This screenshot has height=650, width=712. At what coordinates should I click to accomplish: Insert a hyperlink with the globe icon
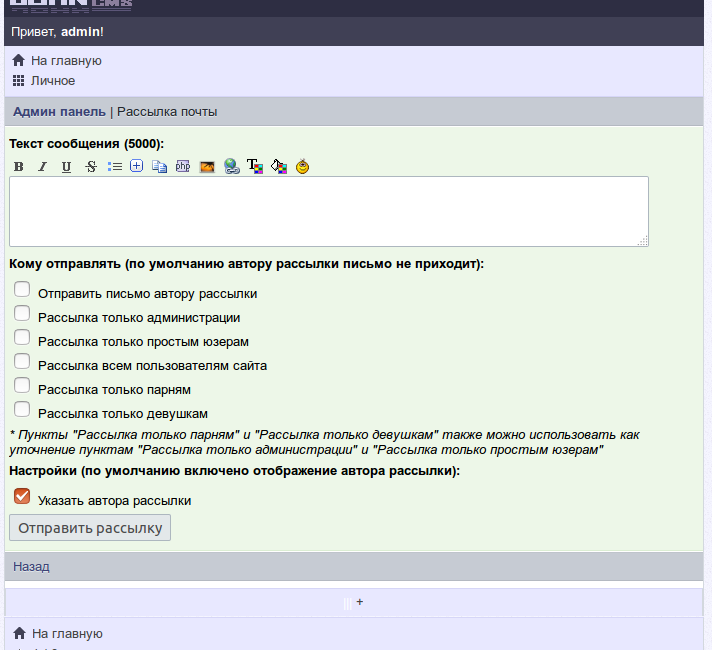coord(231,167)
